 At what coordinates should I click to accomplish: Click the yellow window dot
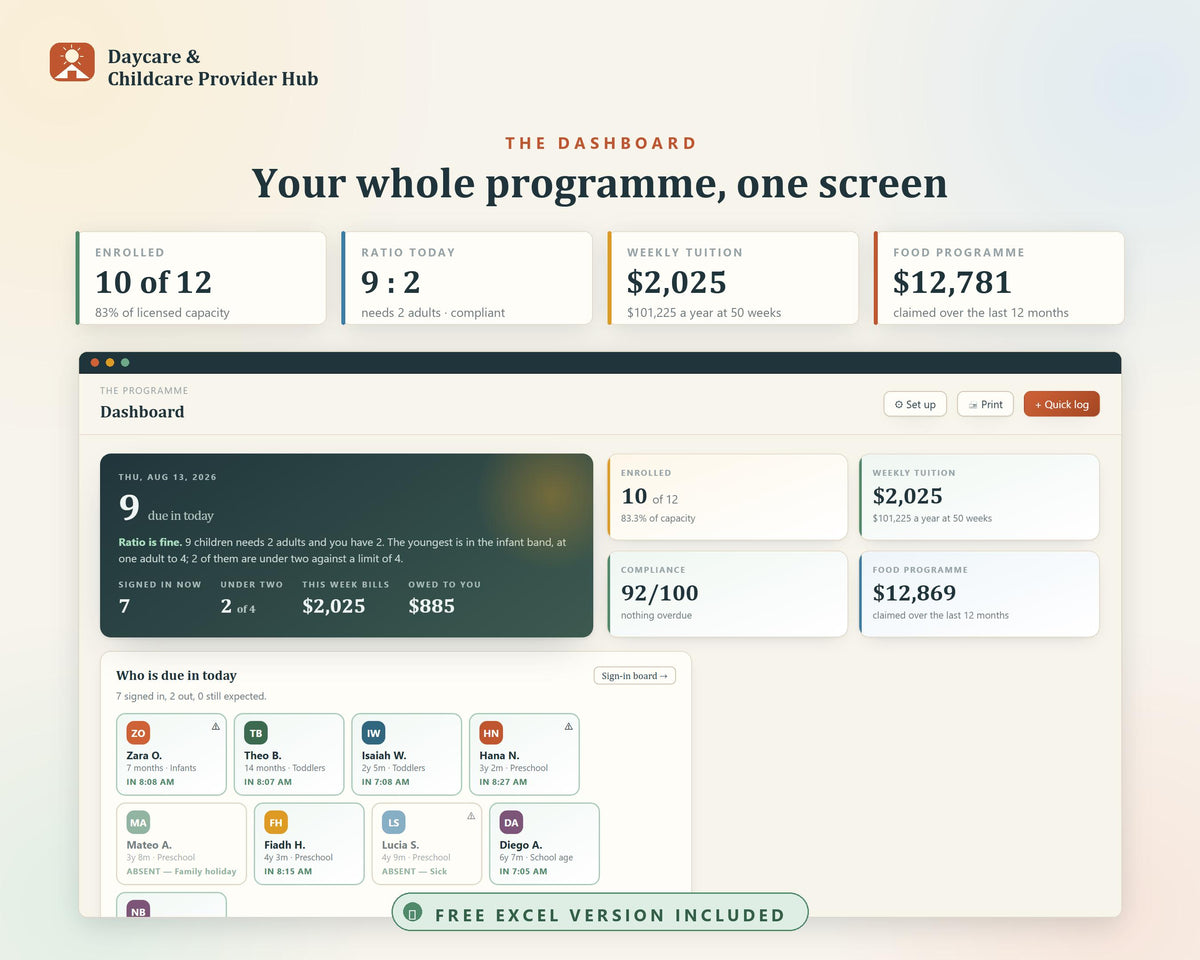(110, 362)
